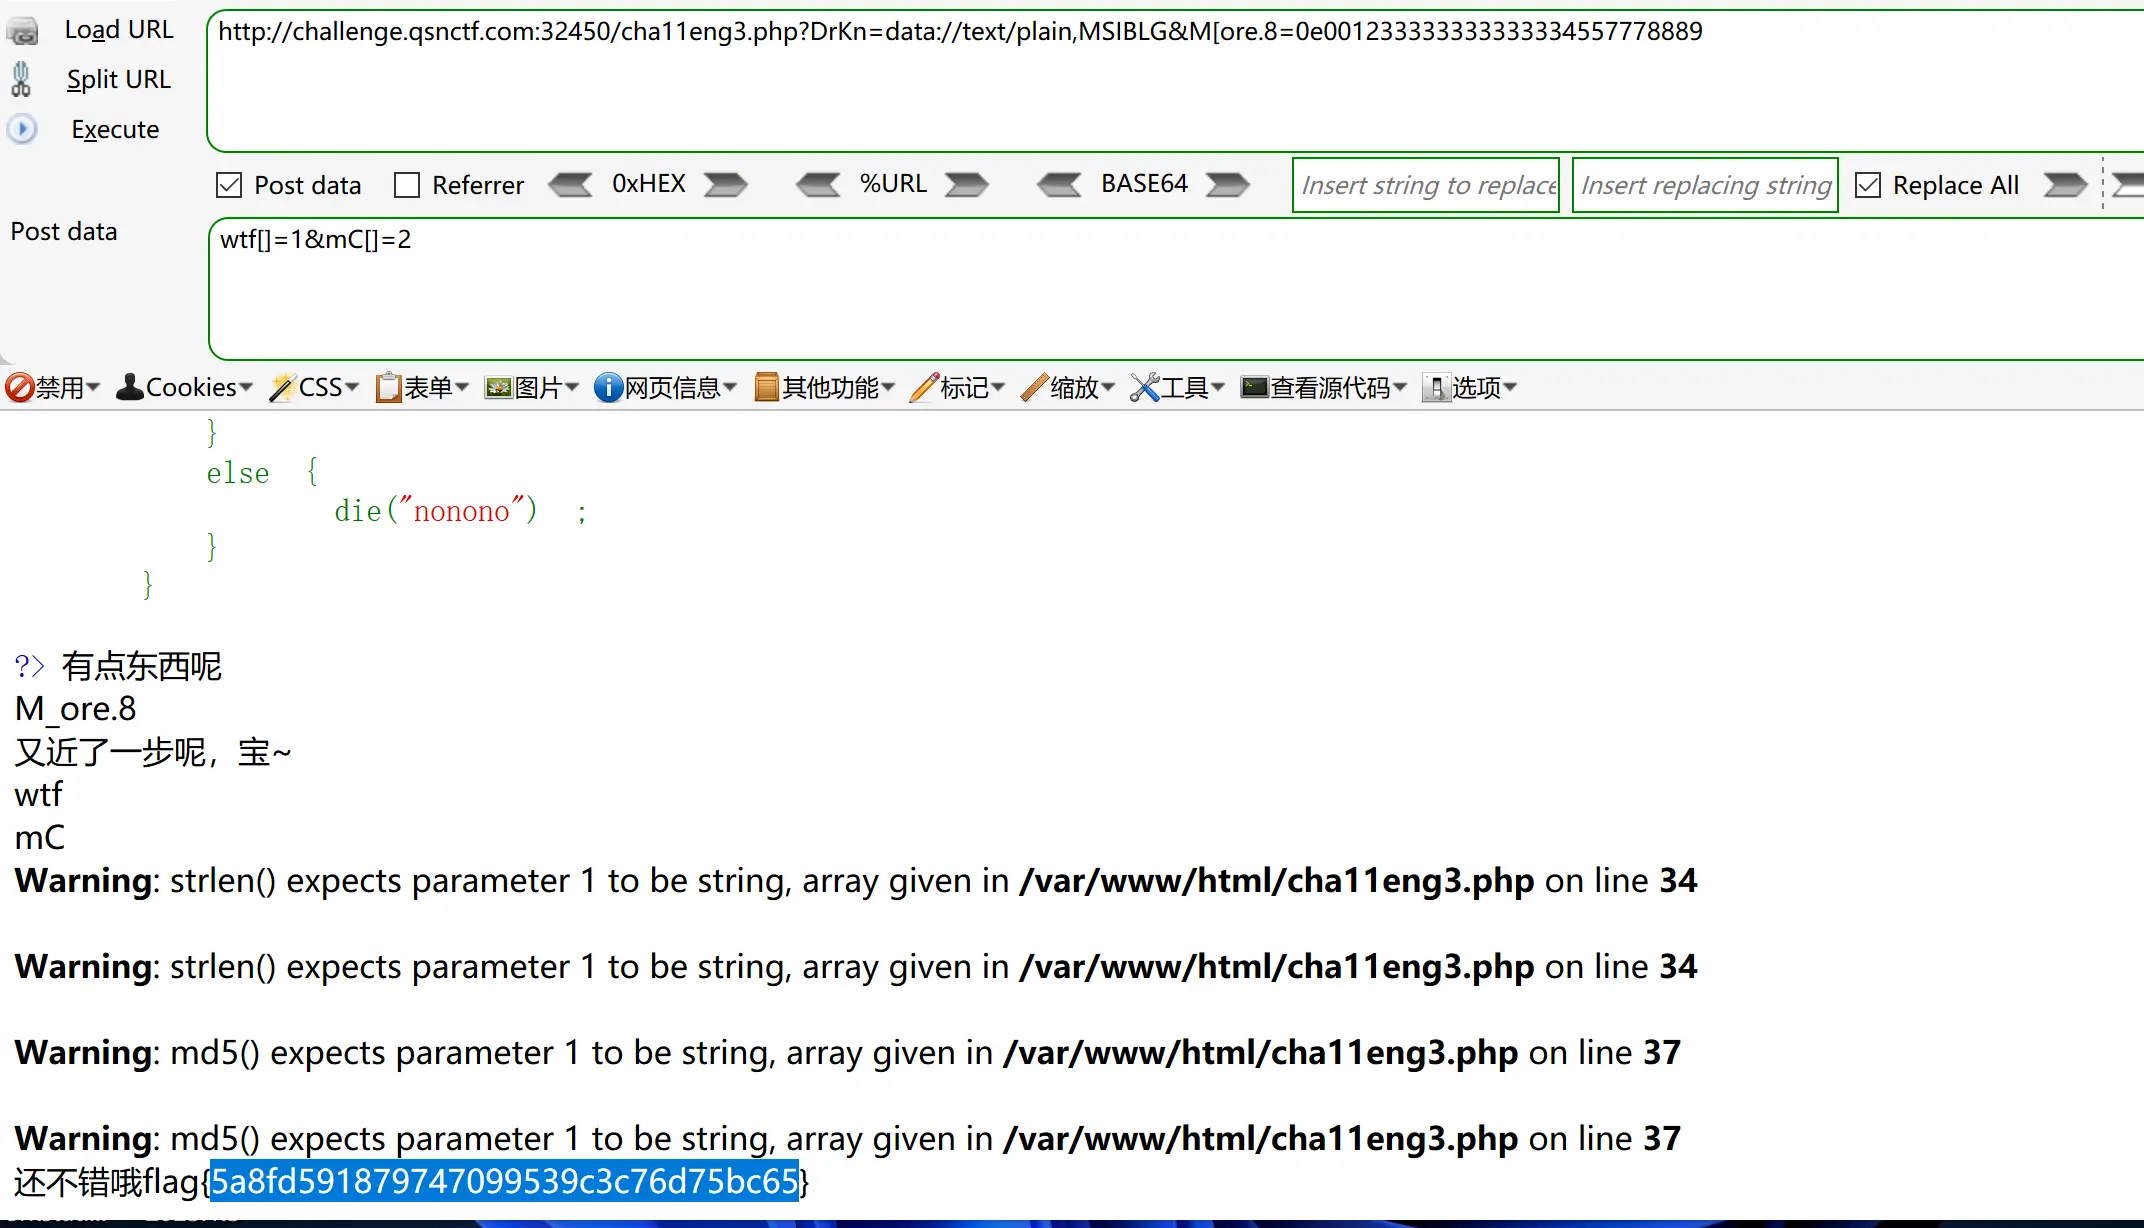Click the left arrow before 0xHEX
The width and height of the screenshot is (2144, 1228).
pos(571,185)
